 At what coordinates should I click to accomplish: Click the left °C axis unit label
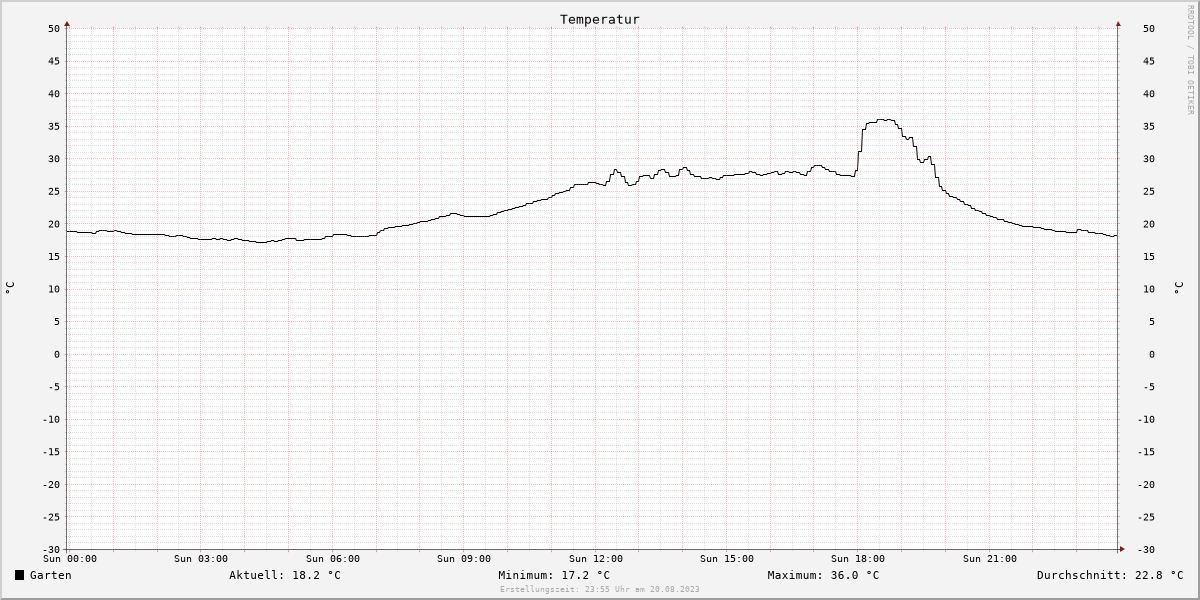pyautogui.click(x=10, y=288)
